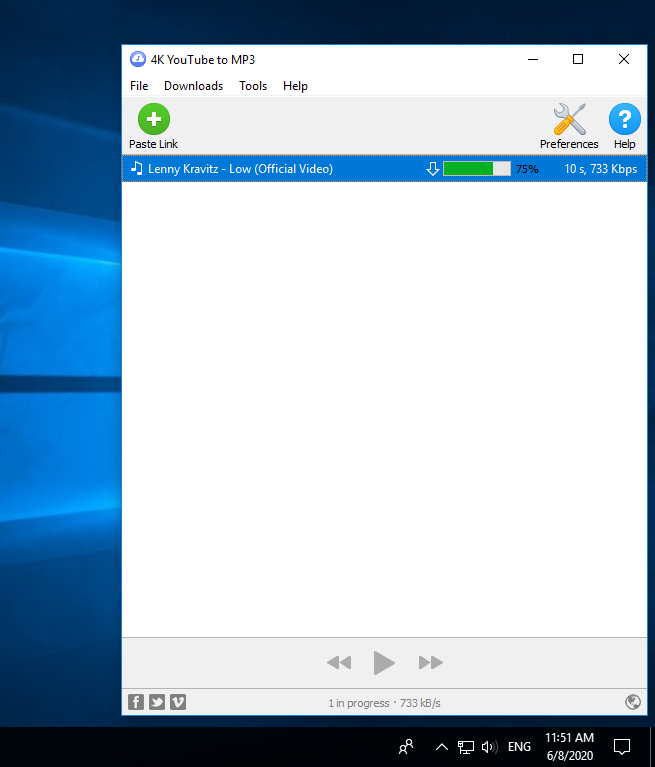Click the rewind previous track button

pos(339,663)
